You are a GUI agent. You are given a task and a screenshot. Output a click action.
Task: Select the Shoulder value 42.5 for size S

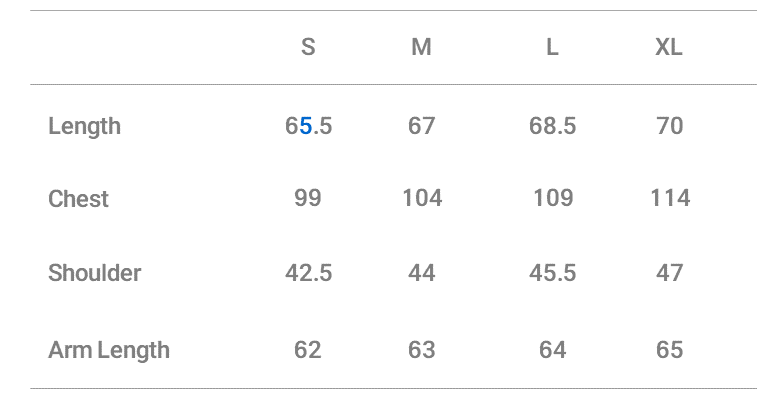[308, 273]
